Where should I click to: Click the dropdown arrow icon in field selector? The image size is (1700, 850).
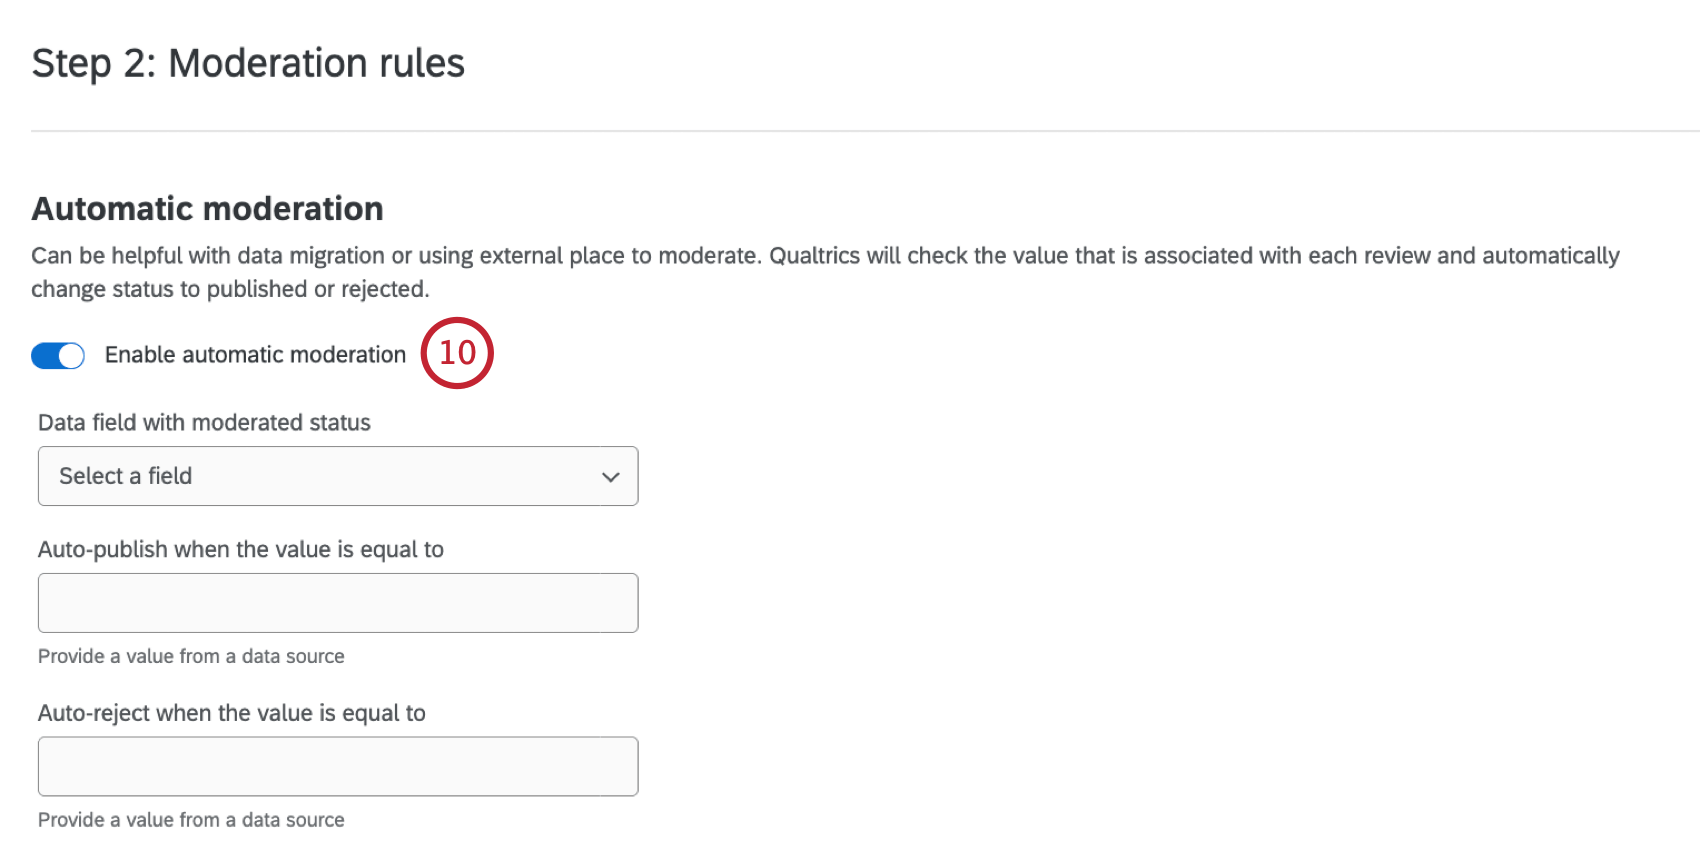pyautogui.click(x=611, y=477)
